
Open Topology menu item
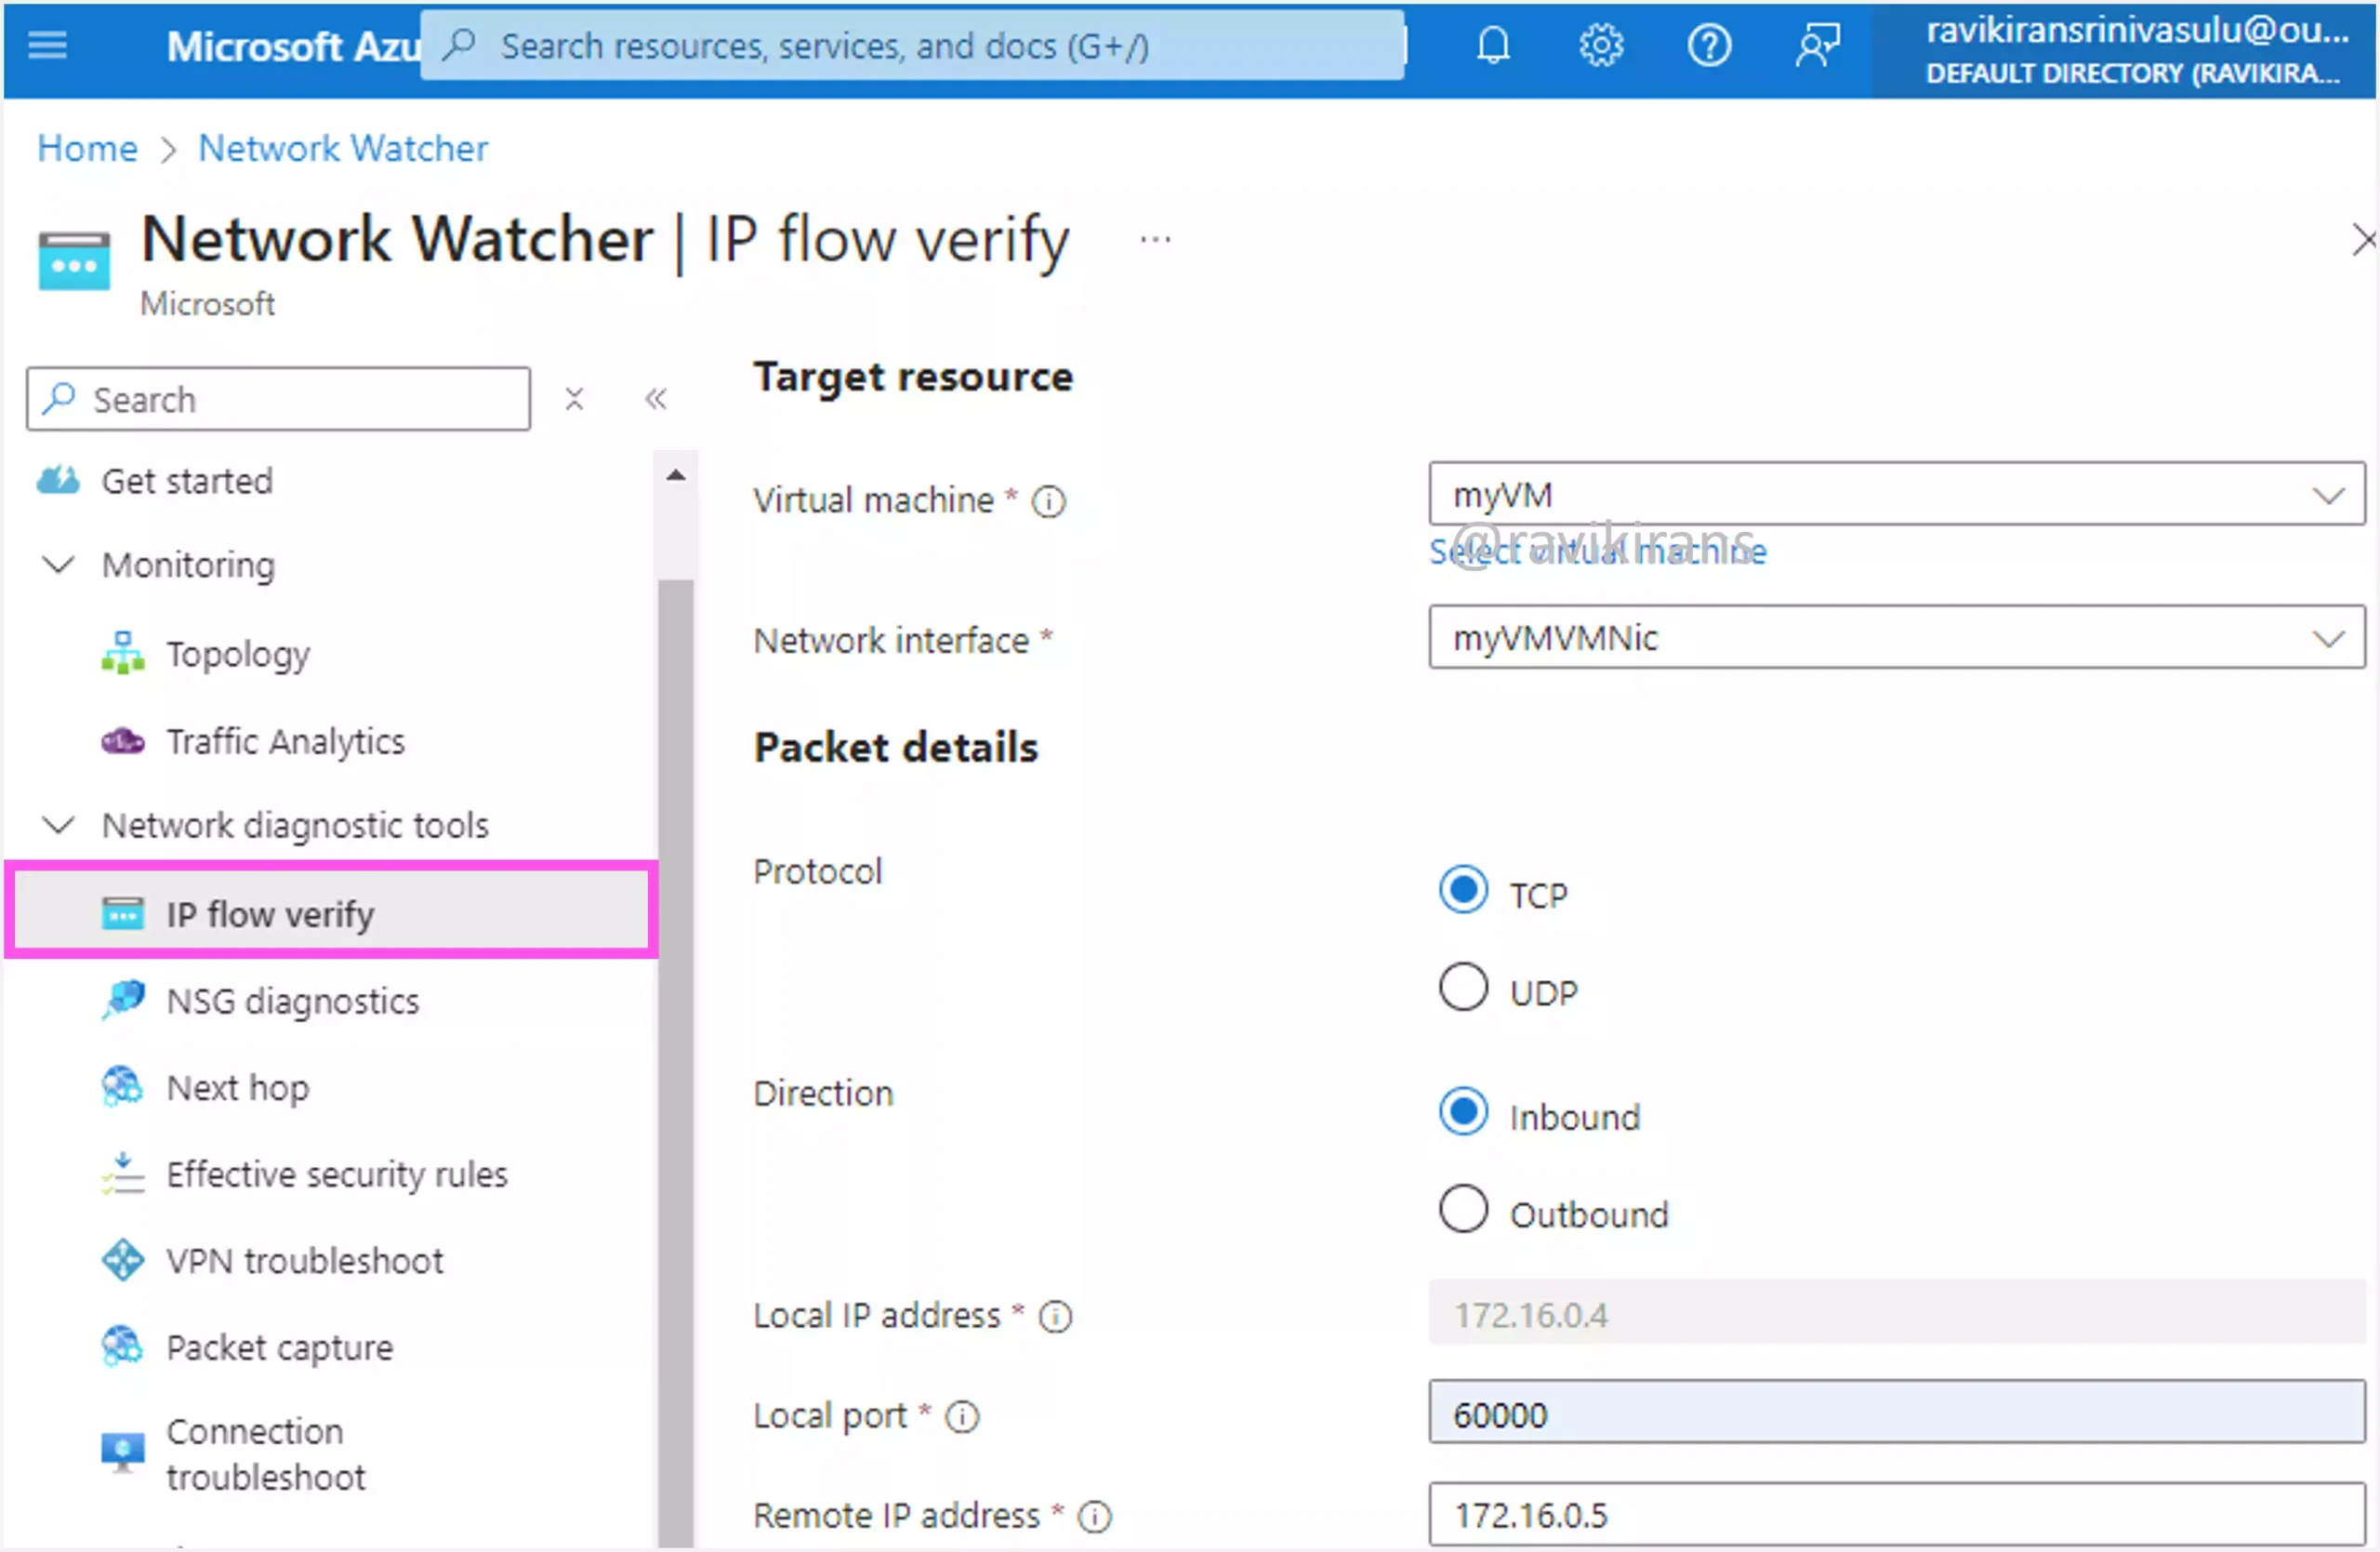tap(238, 654)
